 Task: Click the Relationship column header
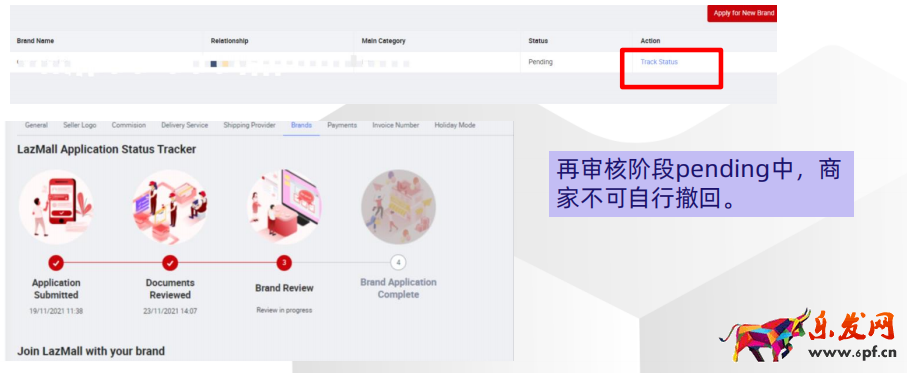[x=230, y=41]
